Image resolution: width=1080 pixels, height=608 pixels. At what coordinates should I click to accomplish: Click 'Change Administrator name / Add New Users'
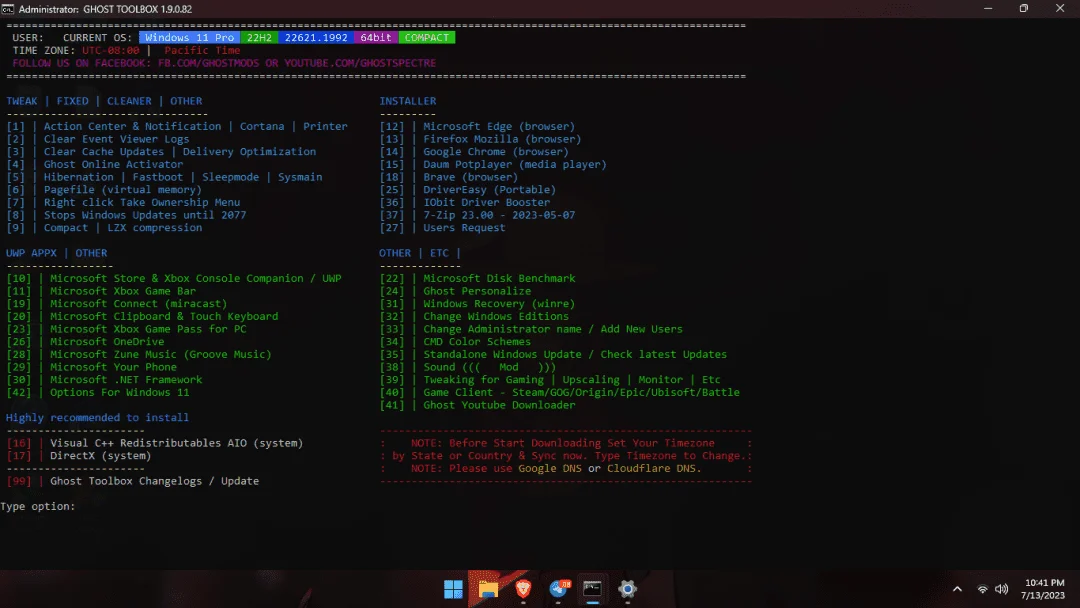coord(531,329)
